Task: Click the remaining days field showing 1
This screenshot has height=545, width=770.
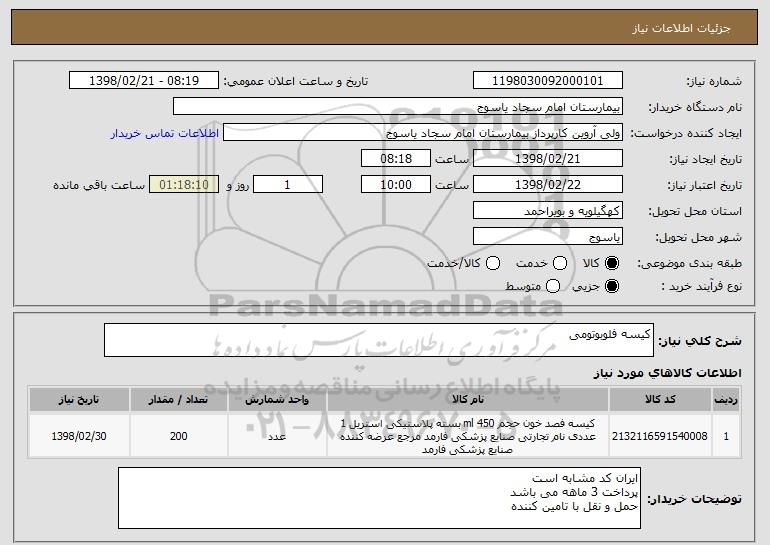Action: click(x=288, y=185)
